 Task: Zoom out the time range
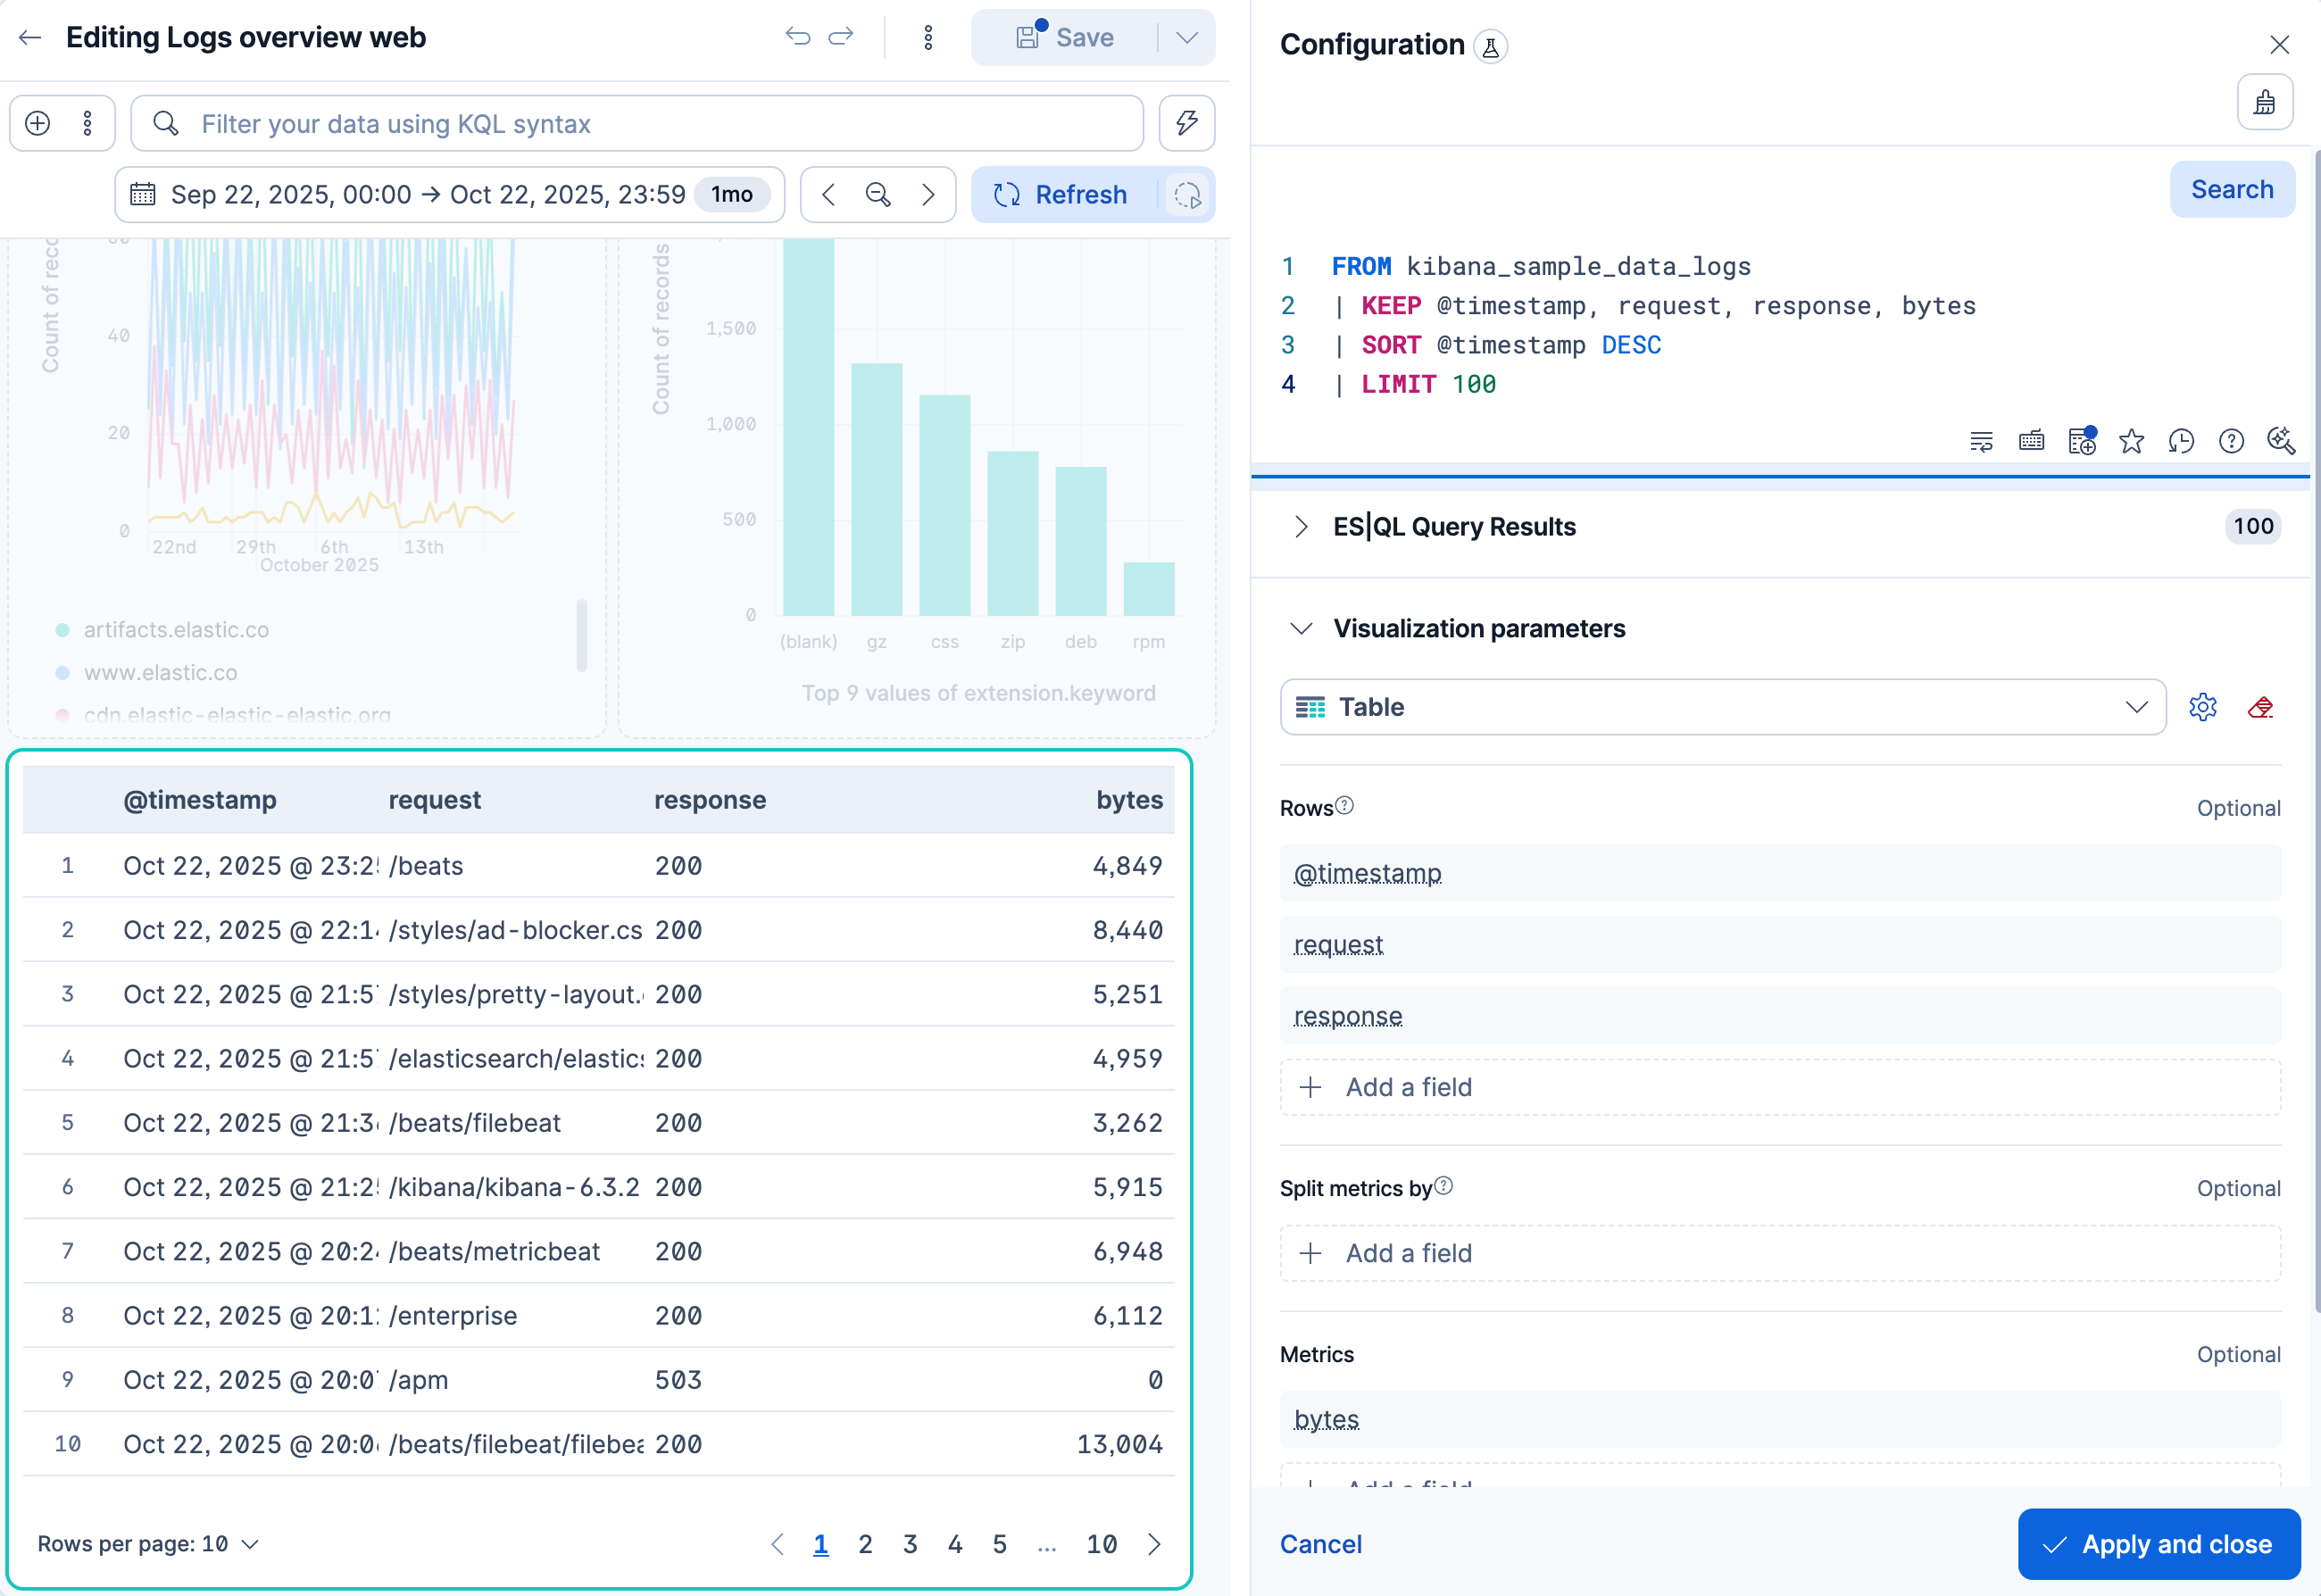tap(878, 194)
